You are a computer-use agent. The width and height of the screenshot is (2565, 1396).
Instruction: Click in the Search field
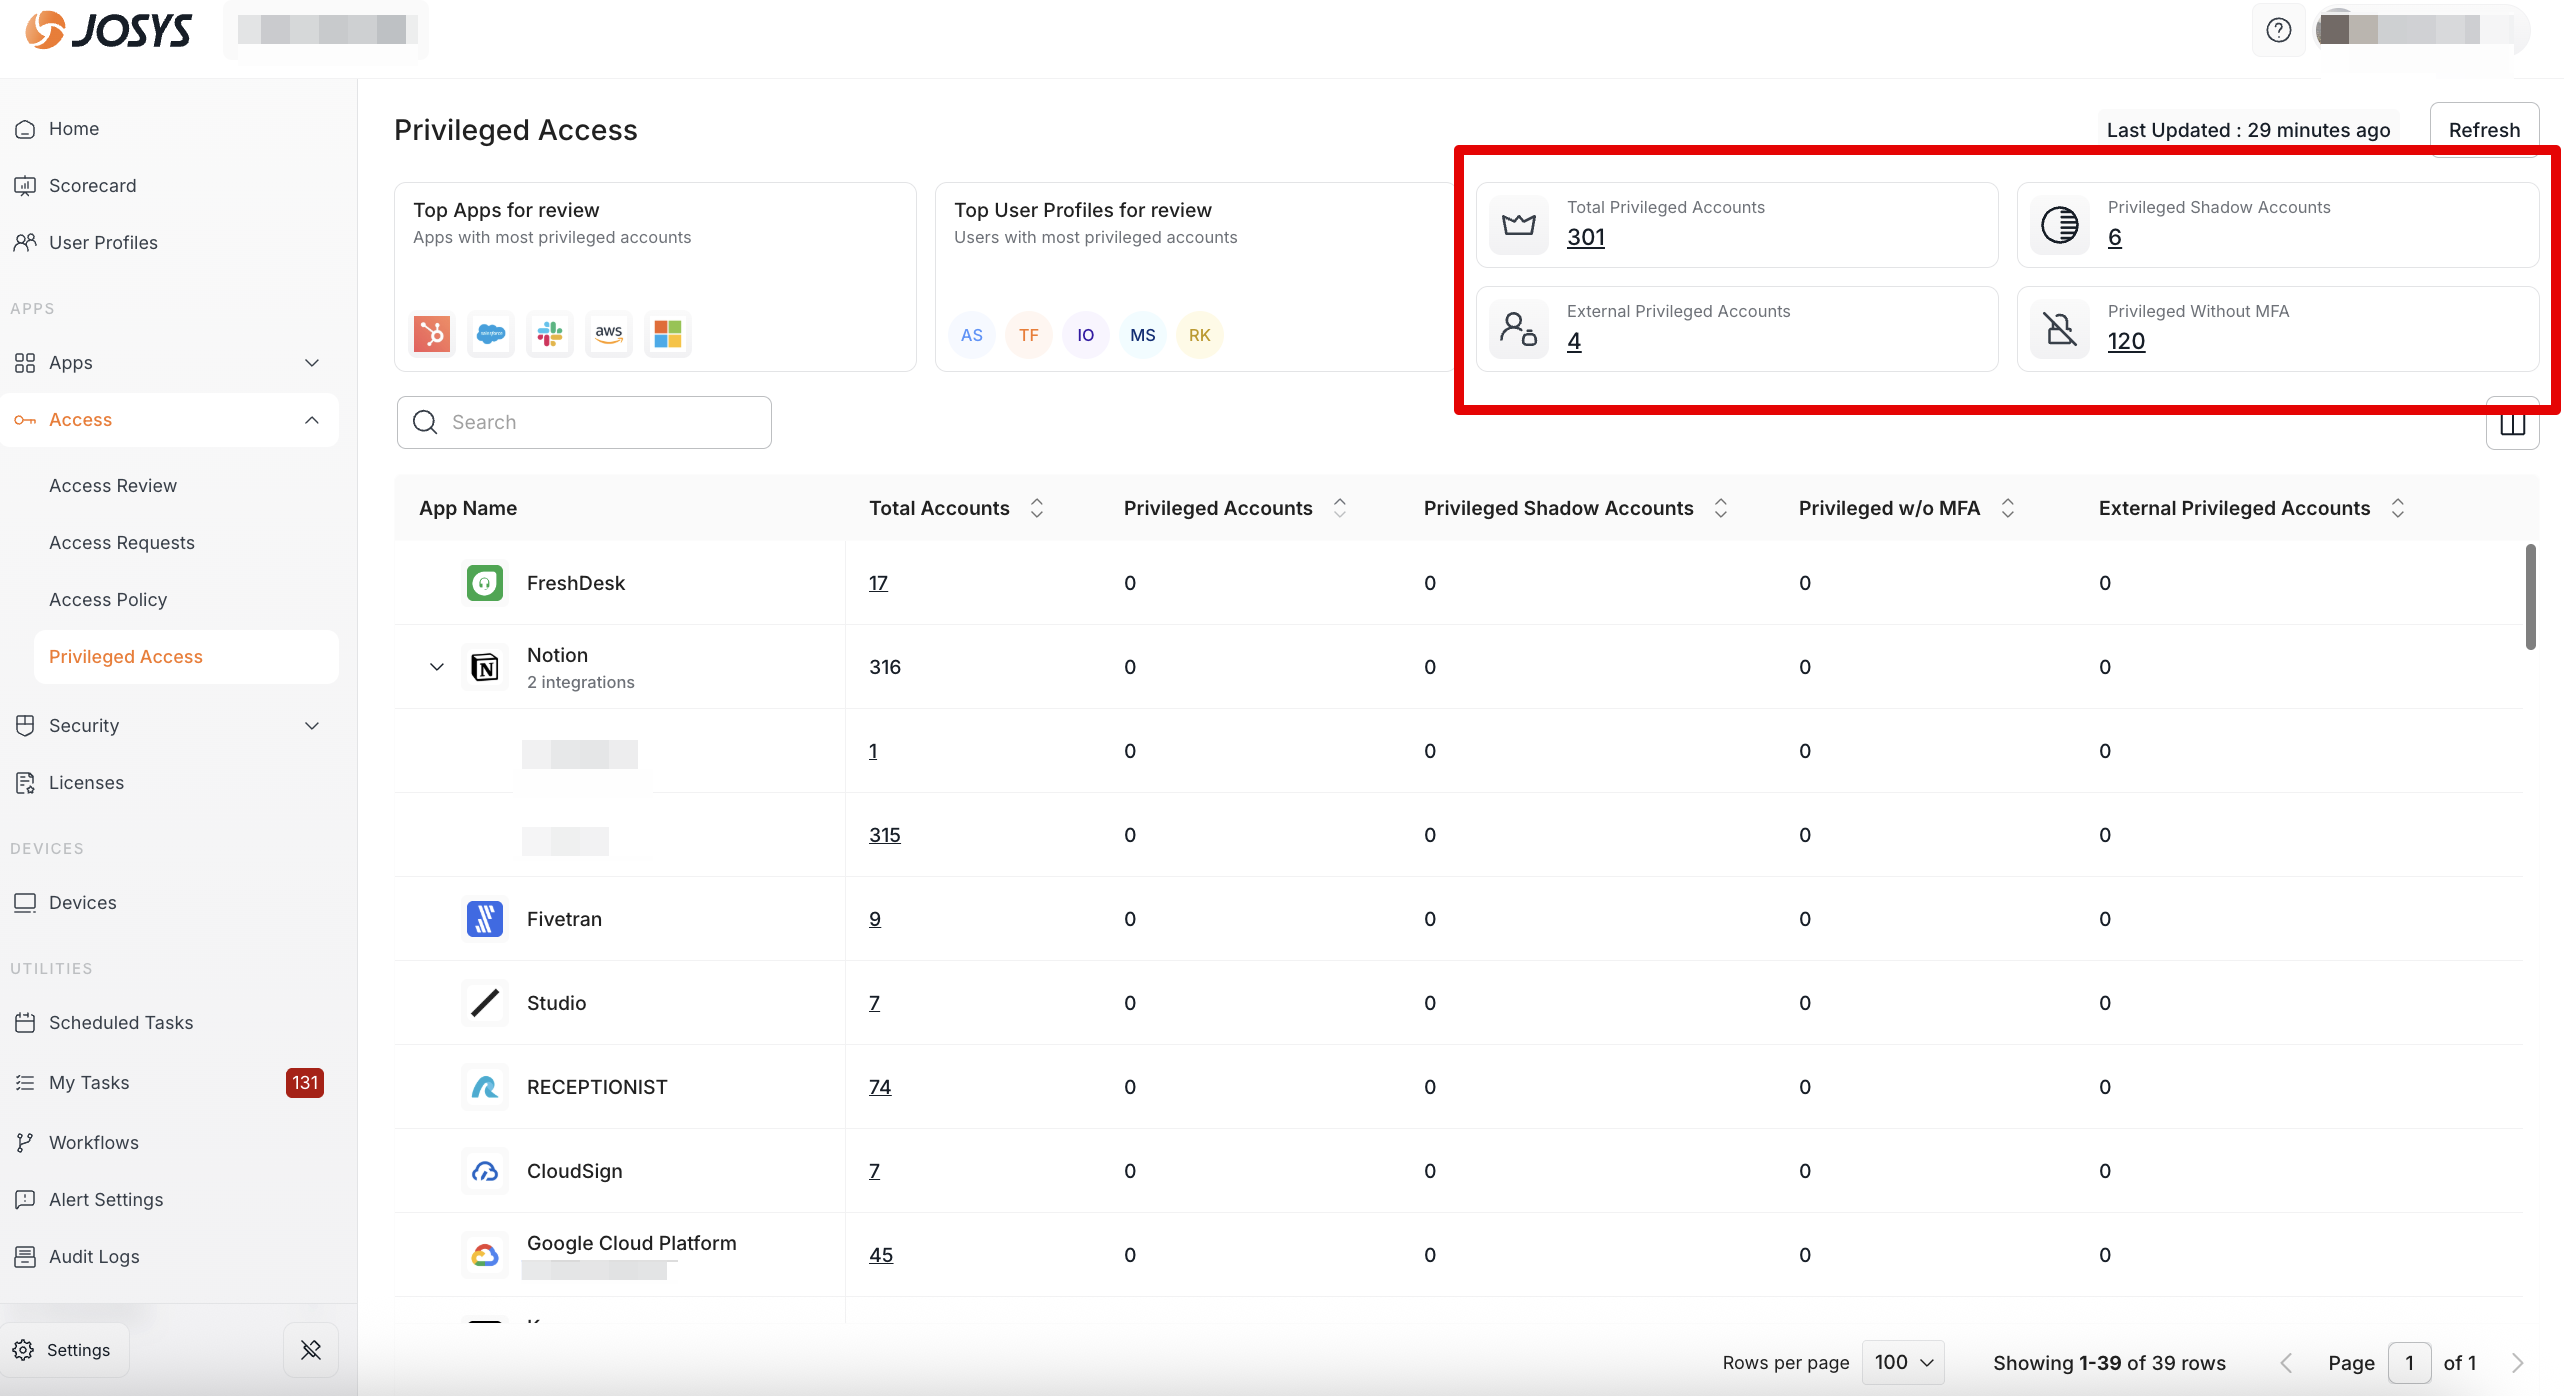[600, 422]
